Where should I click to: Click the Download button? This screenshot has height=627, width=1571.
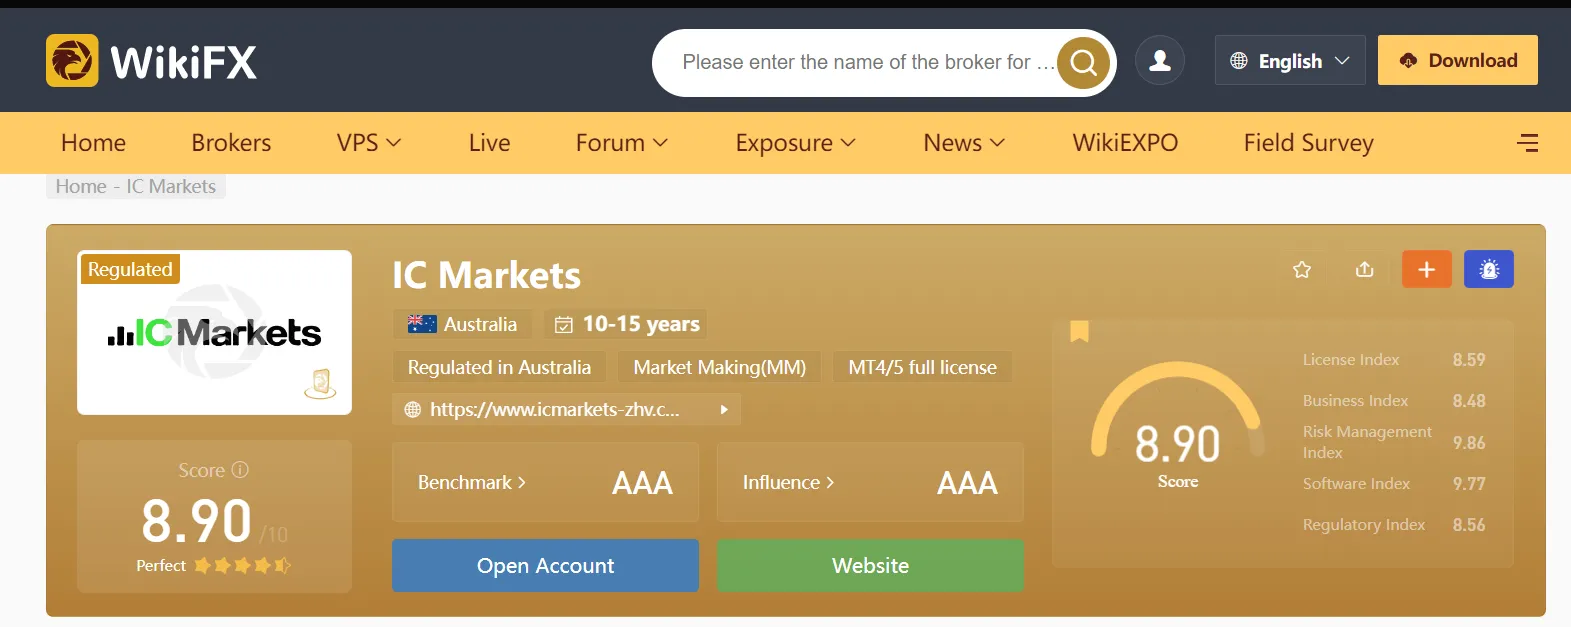tap(1458, 60)
